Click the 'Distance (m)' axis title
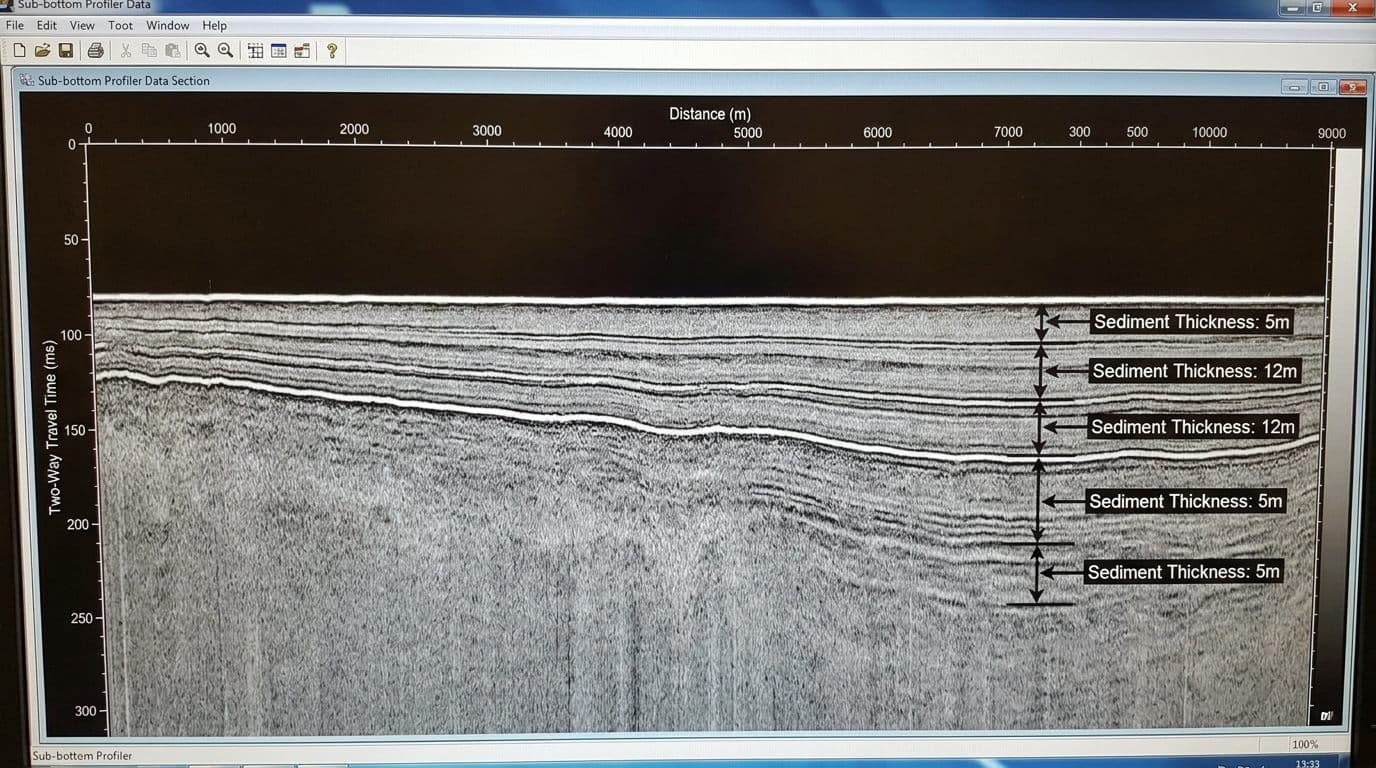The image size is (1376, 768). [x=709, y=114]
